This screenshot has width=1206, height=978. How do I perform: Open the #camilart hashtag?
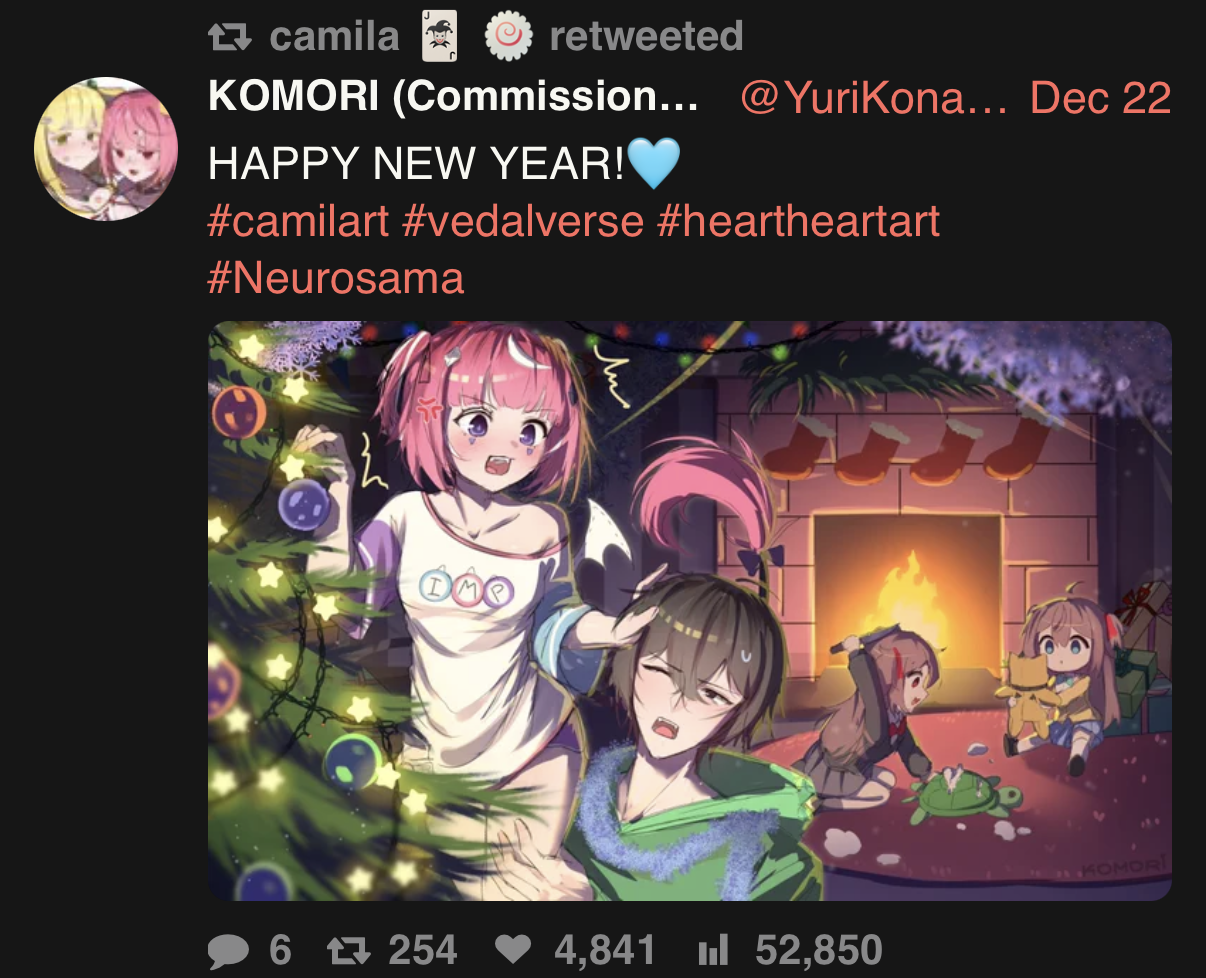coord(298,221)
